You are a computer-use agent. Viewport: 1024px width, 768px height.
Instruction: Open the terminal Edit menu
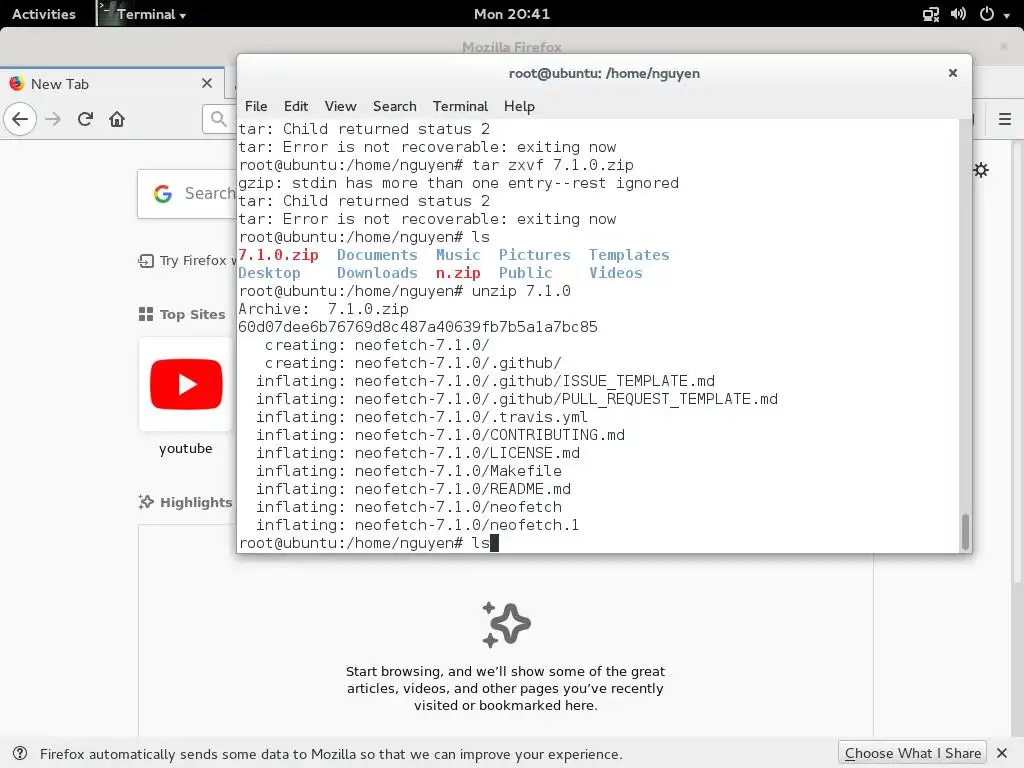[x=296, y=106]
